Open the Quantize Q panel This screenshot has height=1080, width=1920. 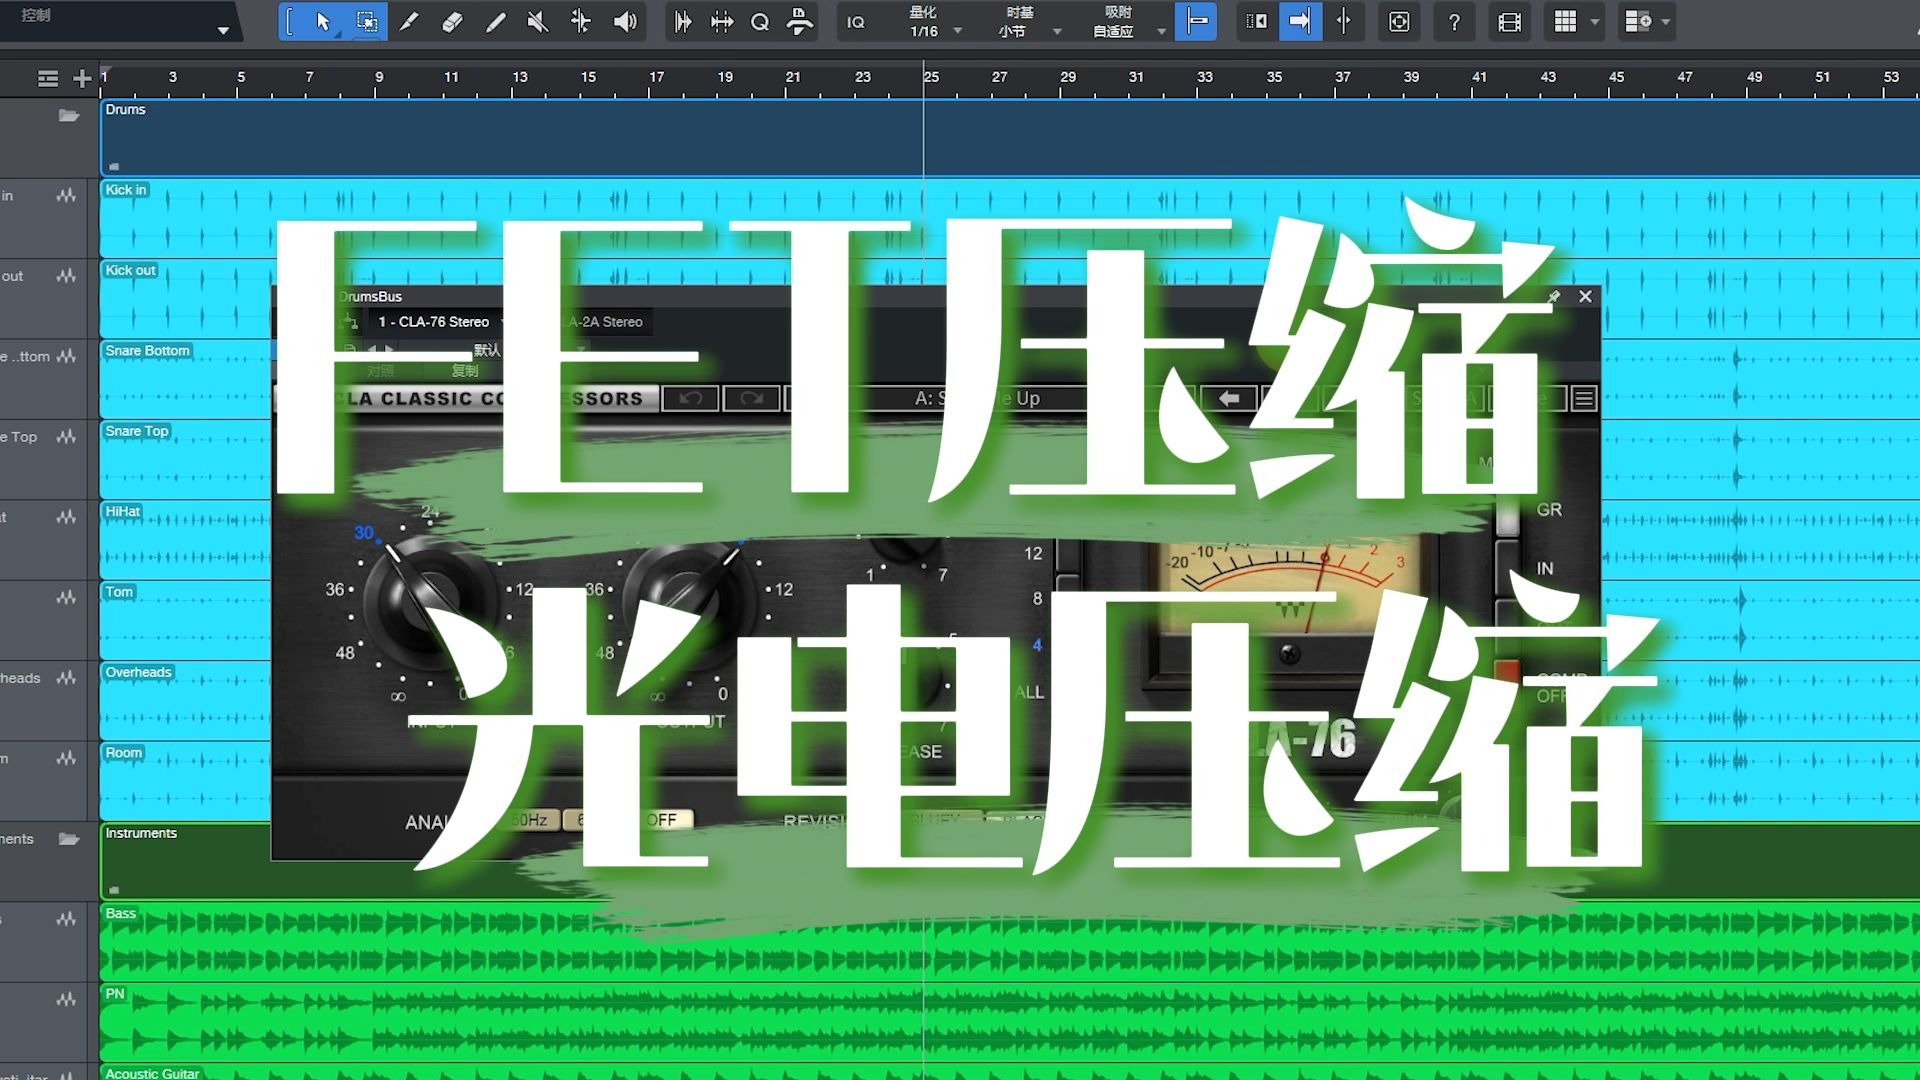point(760,22)
